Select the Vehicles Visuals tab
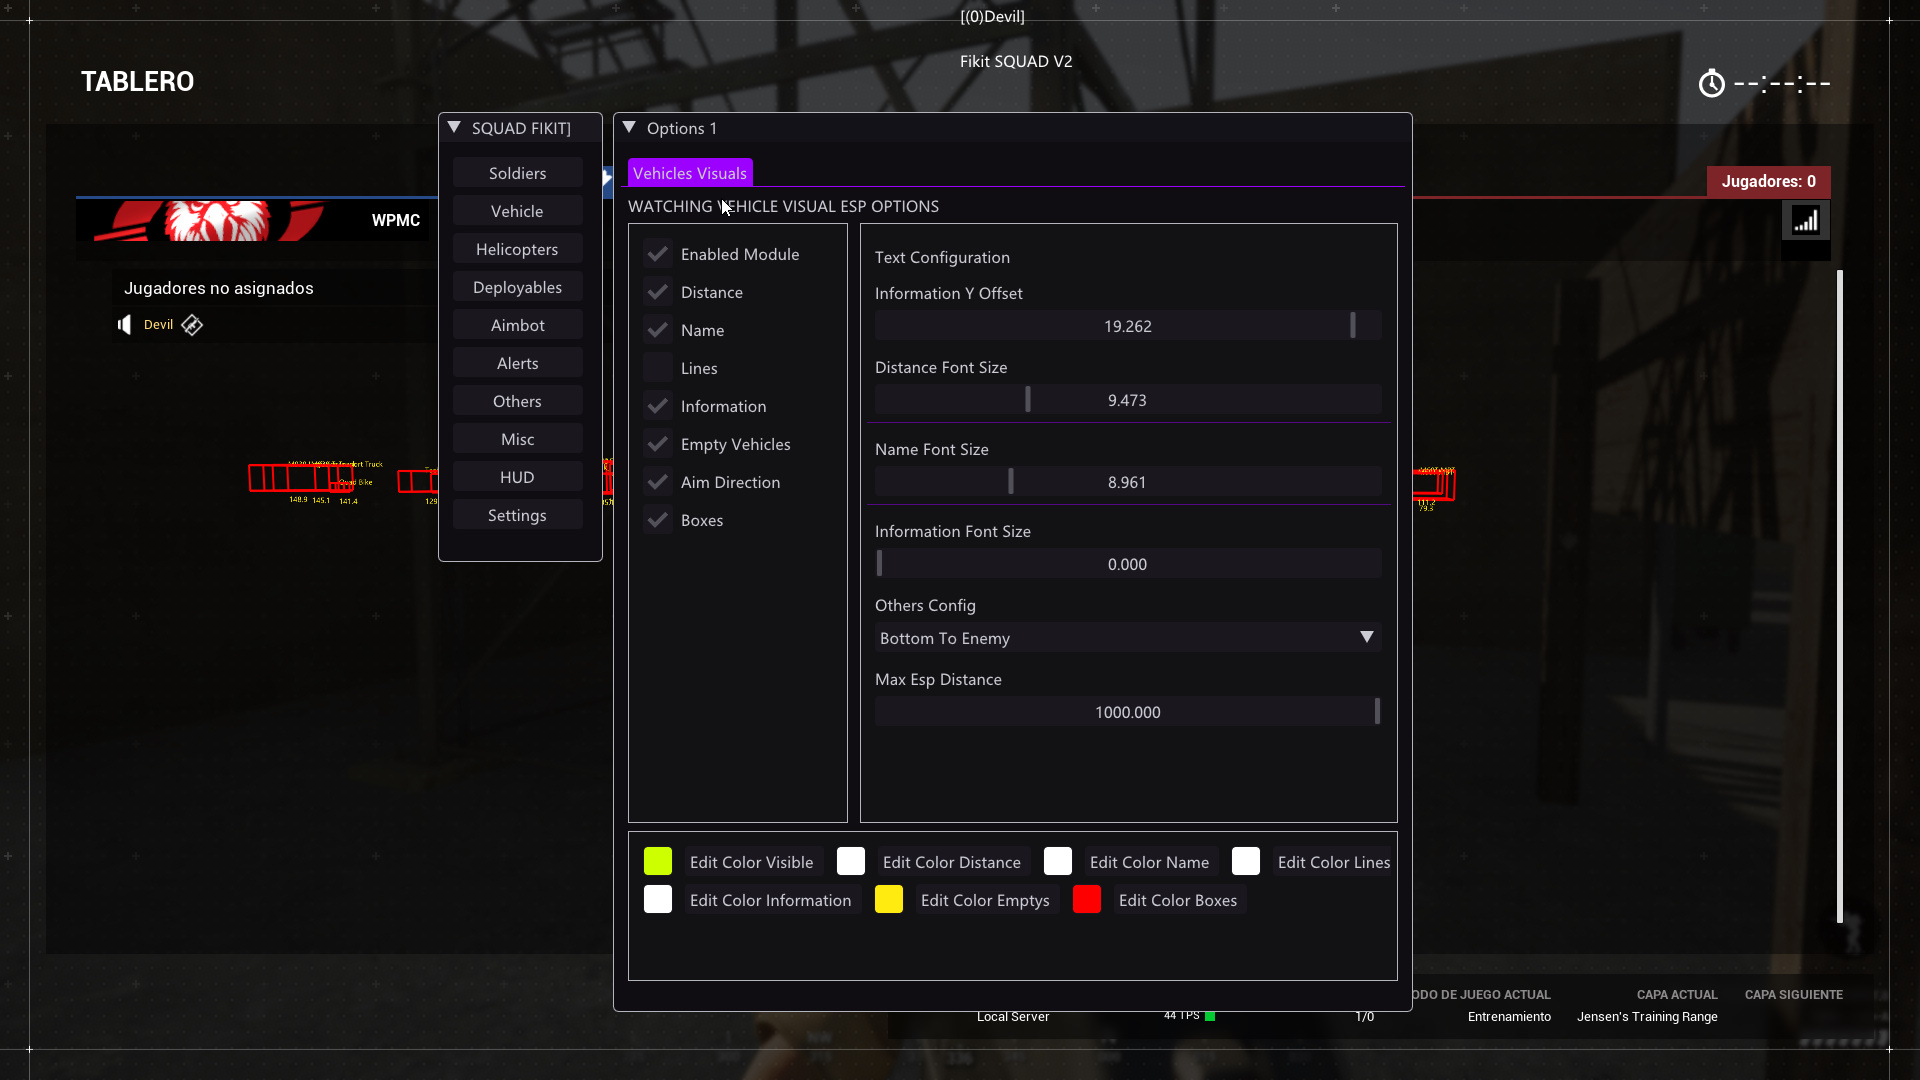Viewport: 1920px width, 1080px height. coord(689,173)
